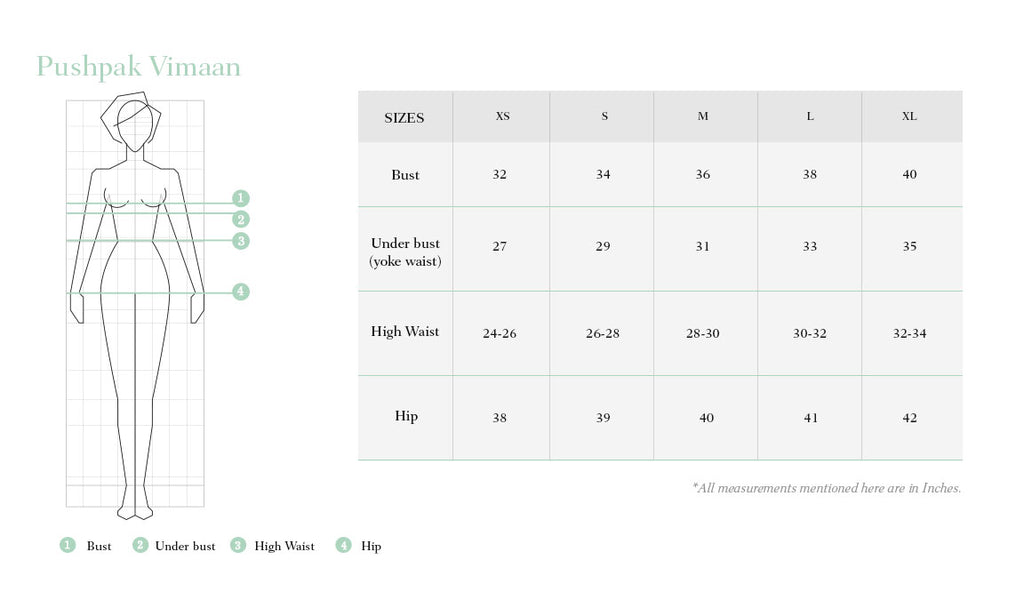
Task: Select the Hip value 42 cell
Action: [x=909, y=418]
